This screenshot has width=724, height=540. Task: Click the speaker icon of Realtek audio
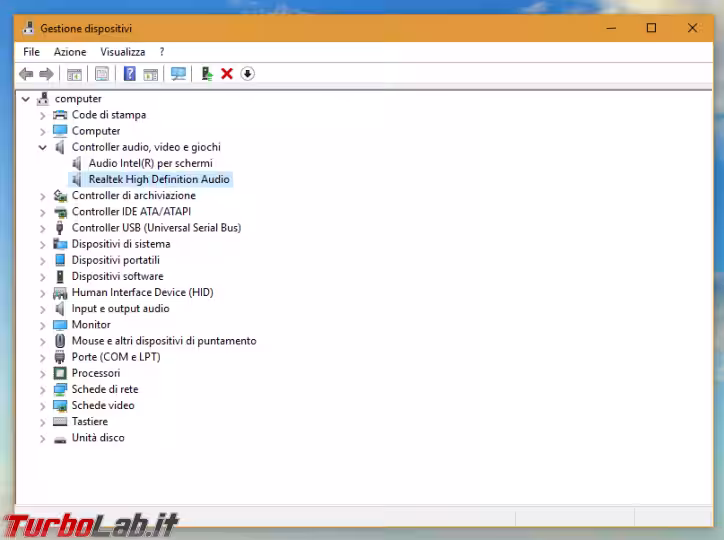tap(77, 180)
